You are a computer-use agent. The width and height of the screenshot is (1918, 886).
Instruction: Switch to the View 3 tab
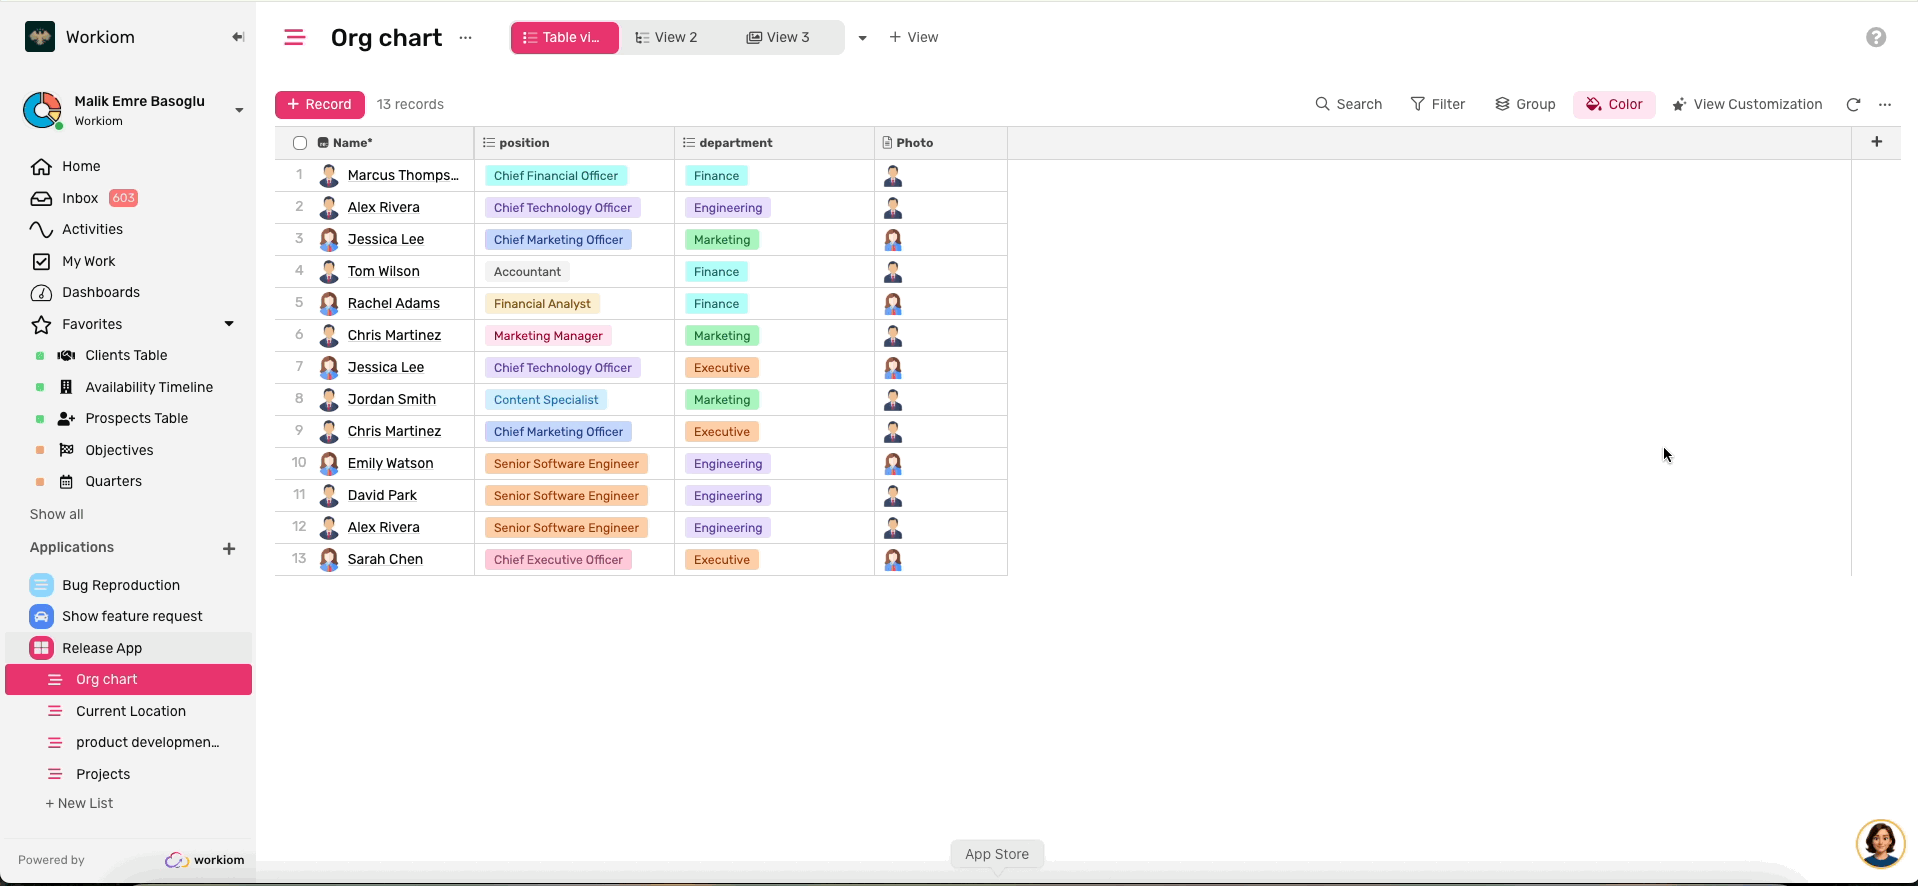[778, 37]
